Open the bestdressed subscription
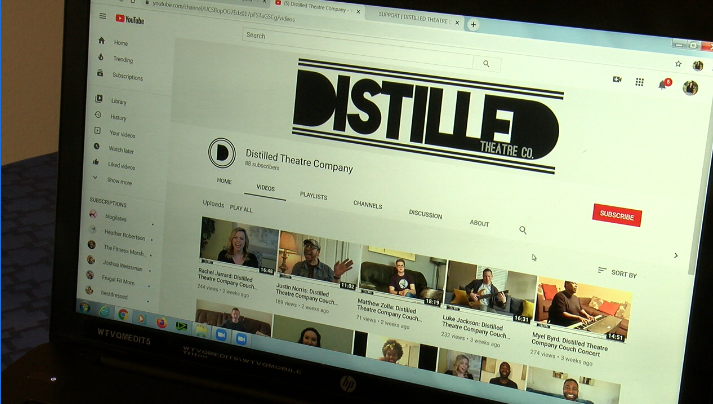 (116, 293)
